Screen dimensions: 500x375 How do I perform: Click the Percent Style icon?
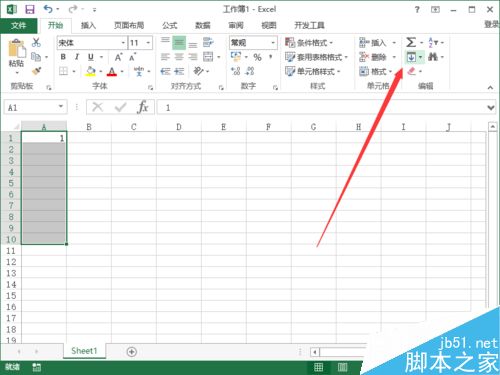[x=257, y=57]
